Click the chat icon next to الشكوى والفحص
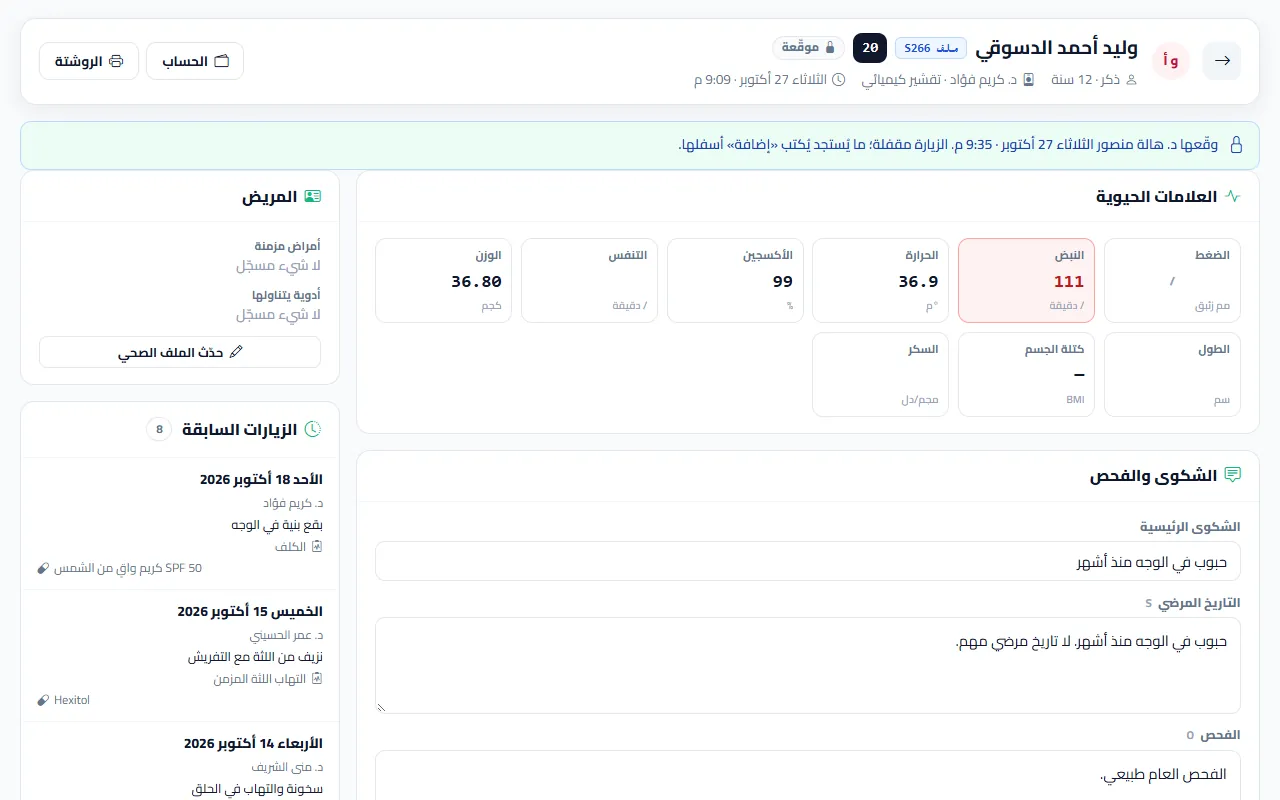1280x800 pixels. tap(1233, 475)
